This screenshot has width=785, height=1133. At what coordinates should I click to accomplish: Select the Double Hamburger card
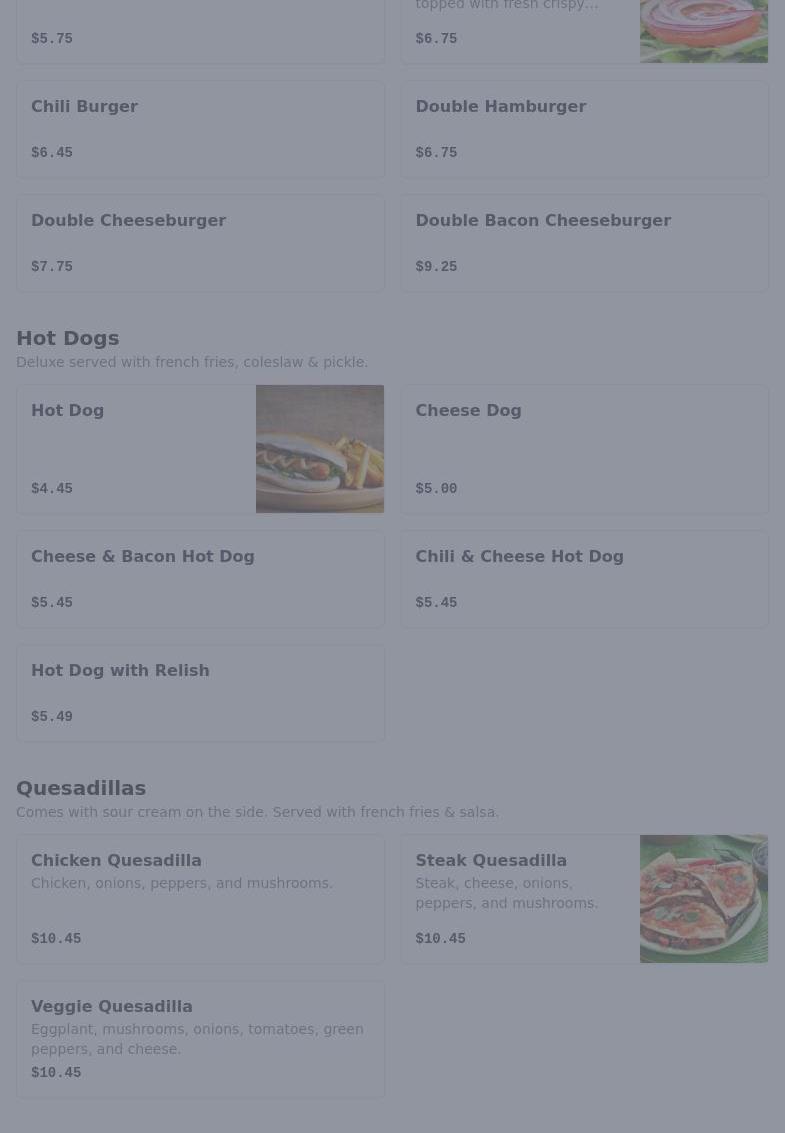point(585,129)
